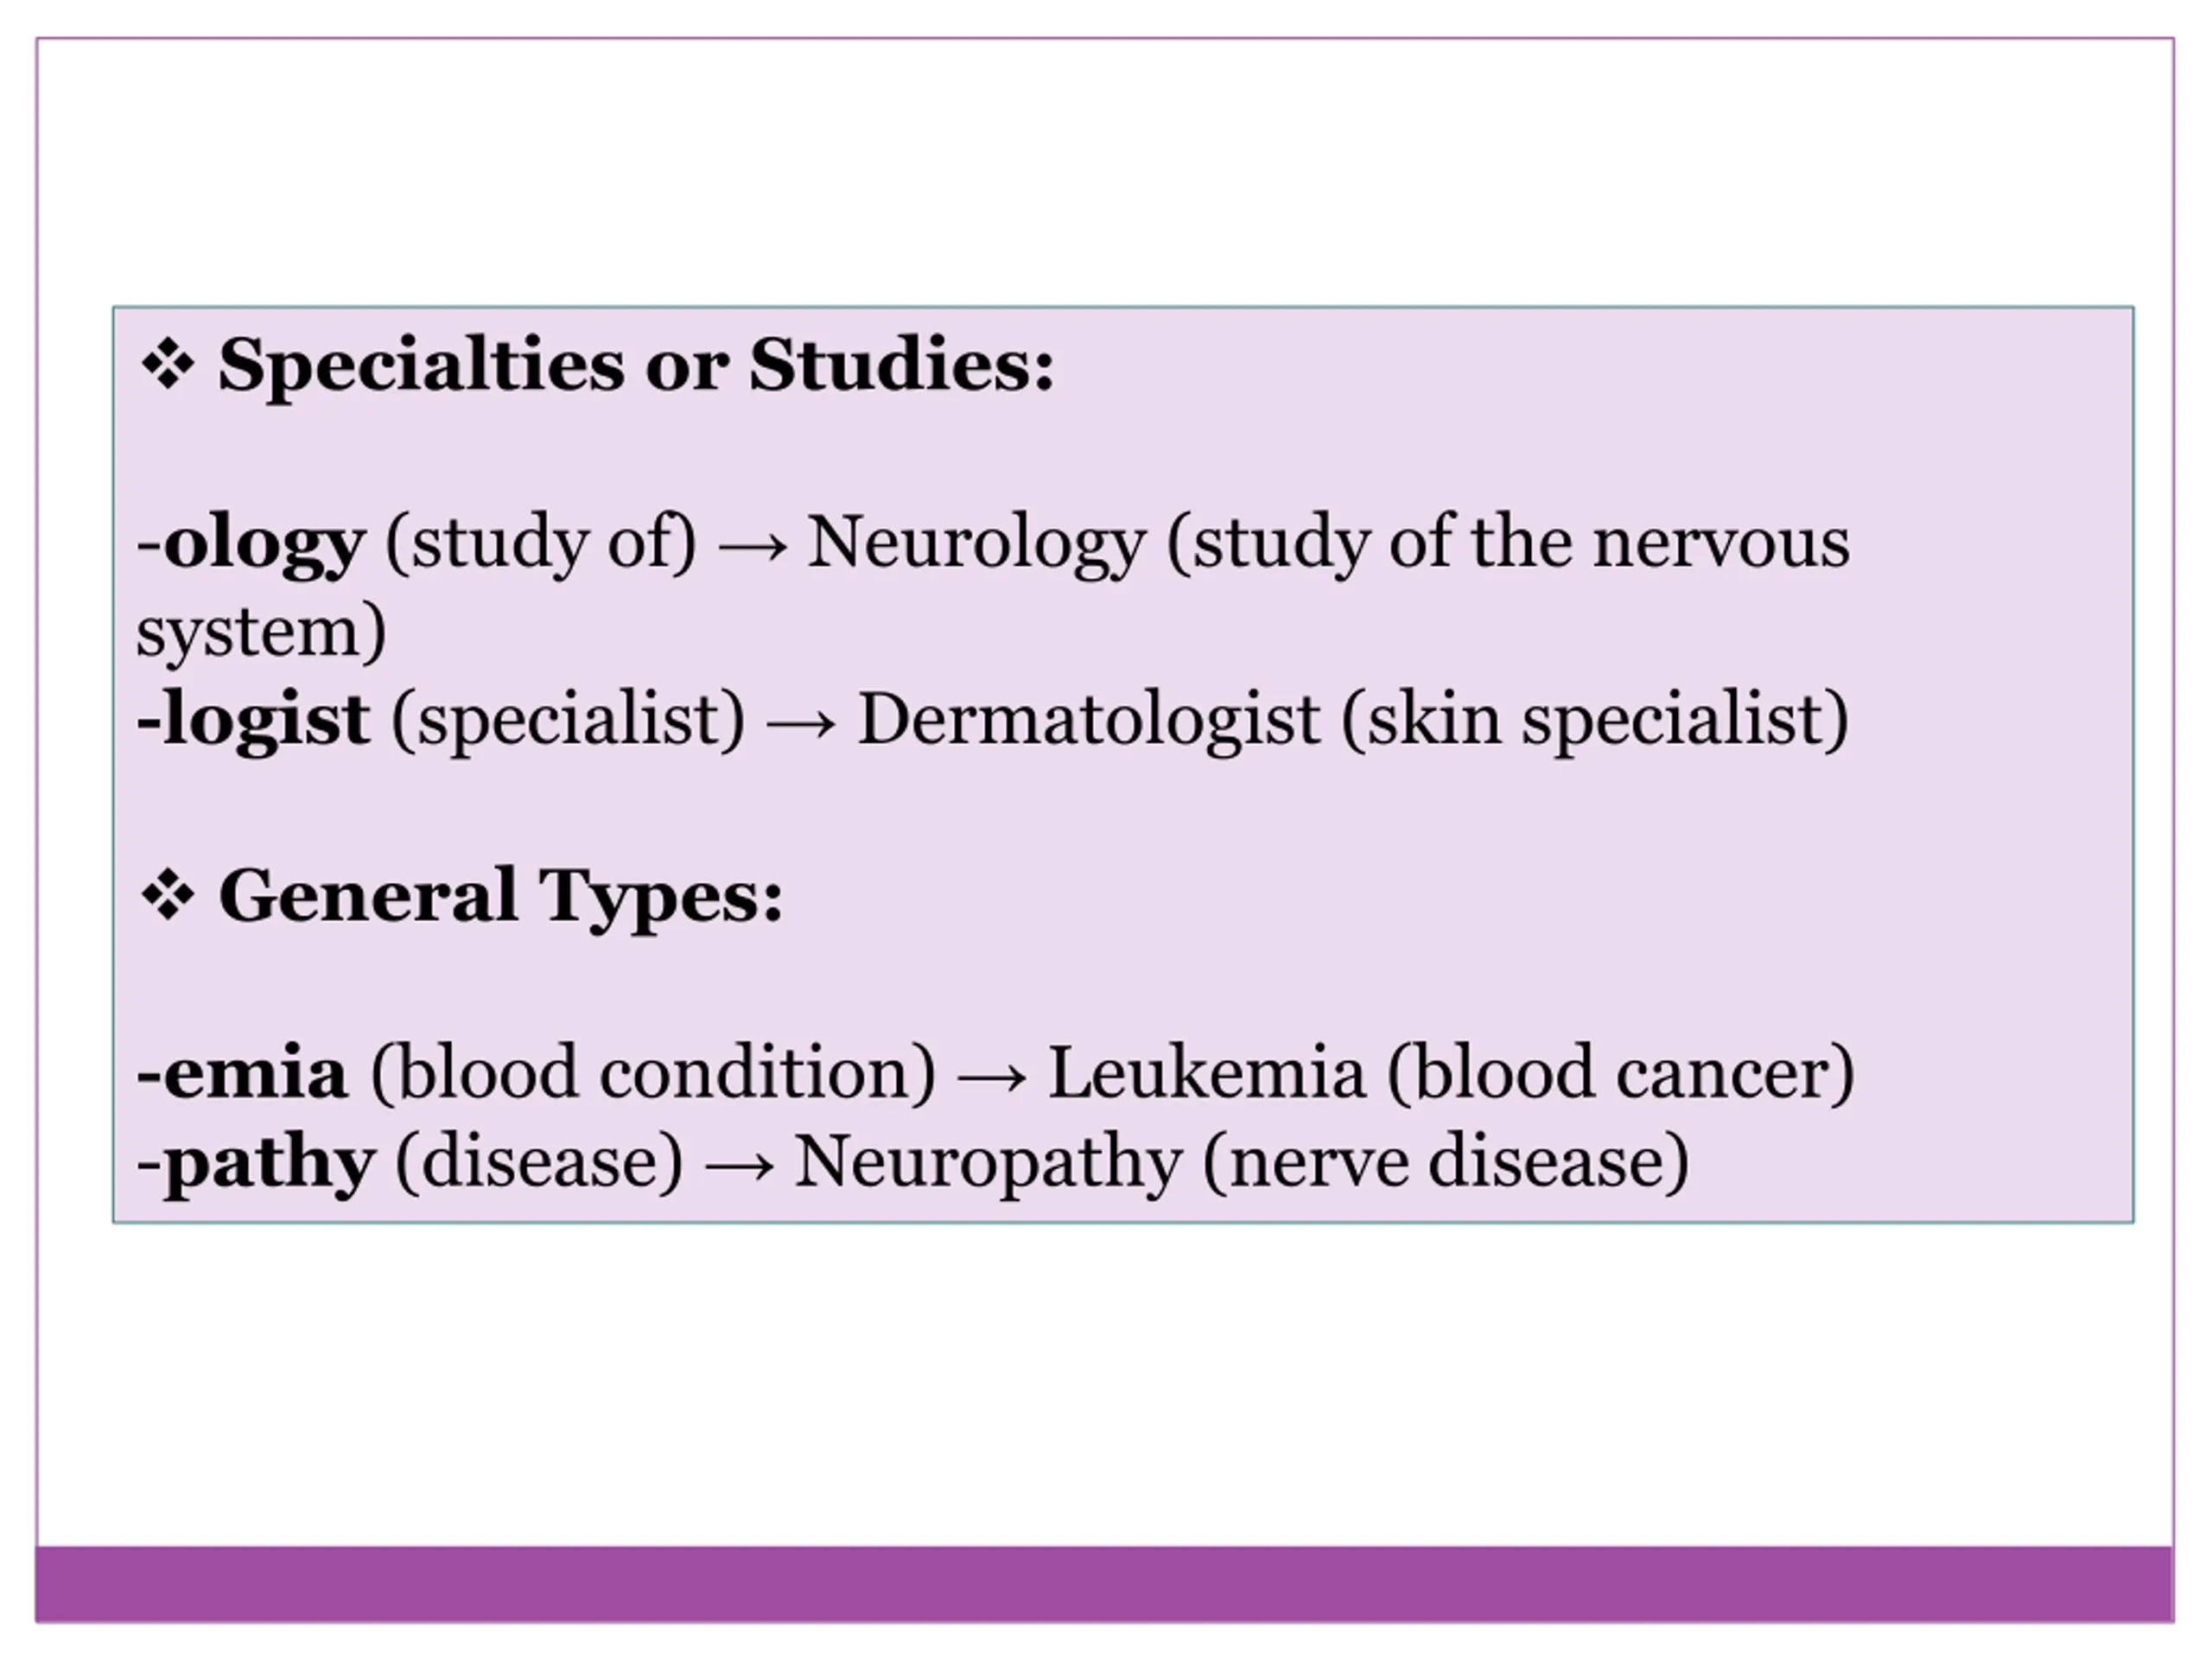Click the arrow after '(study of)'
2212x1659 pixels.
click(752, 547)
